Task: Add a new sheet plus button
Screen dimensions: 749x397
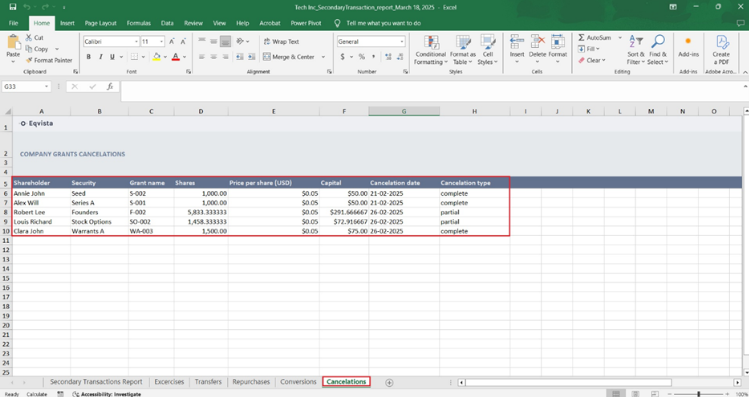Action: tap(389, 382)
